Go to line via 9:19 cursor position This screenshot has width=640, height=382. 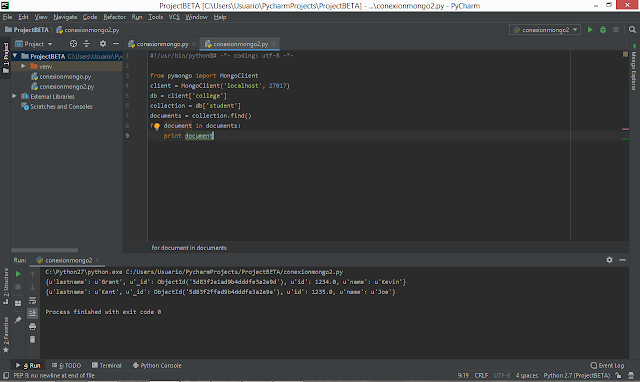click(463, 375)
